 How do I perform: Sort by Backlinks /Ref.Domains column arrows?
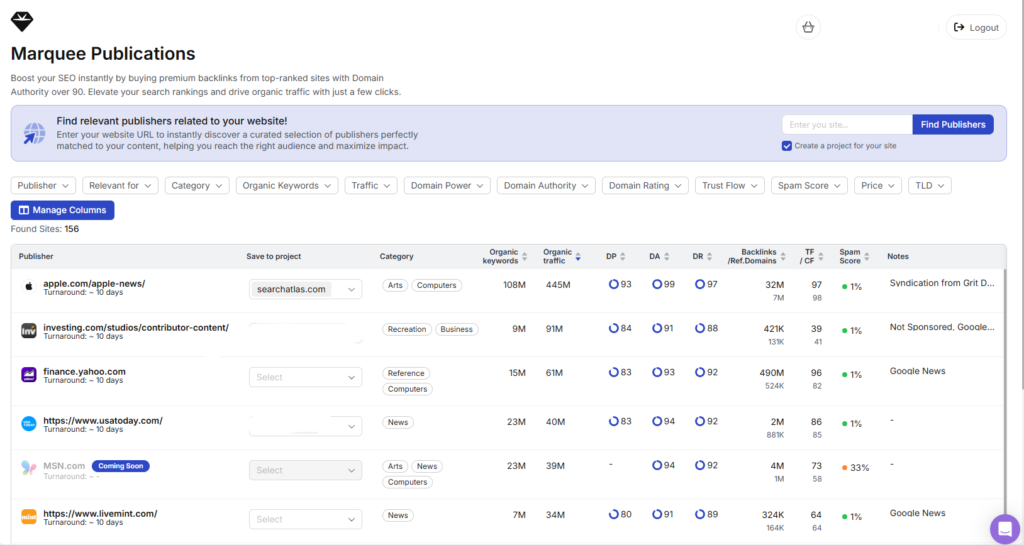[x=783, y=257]
